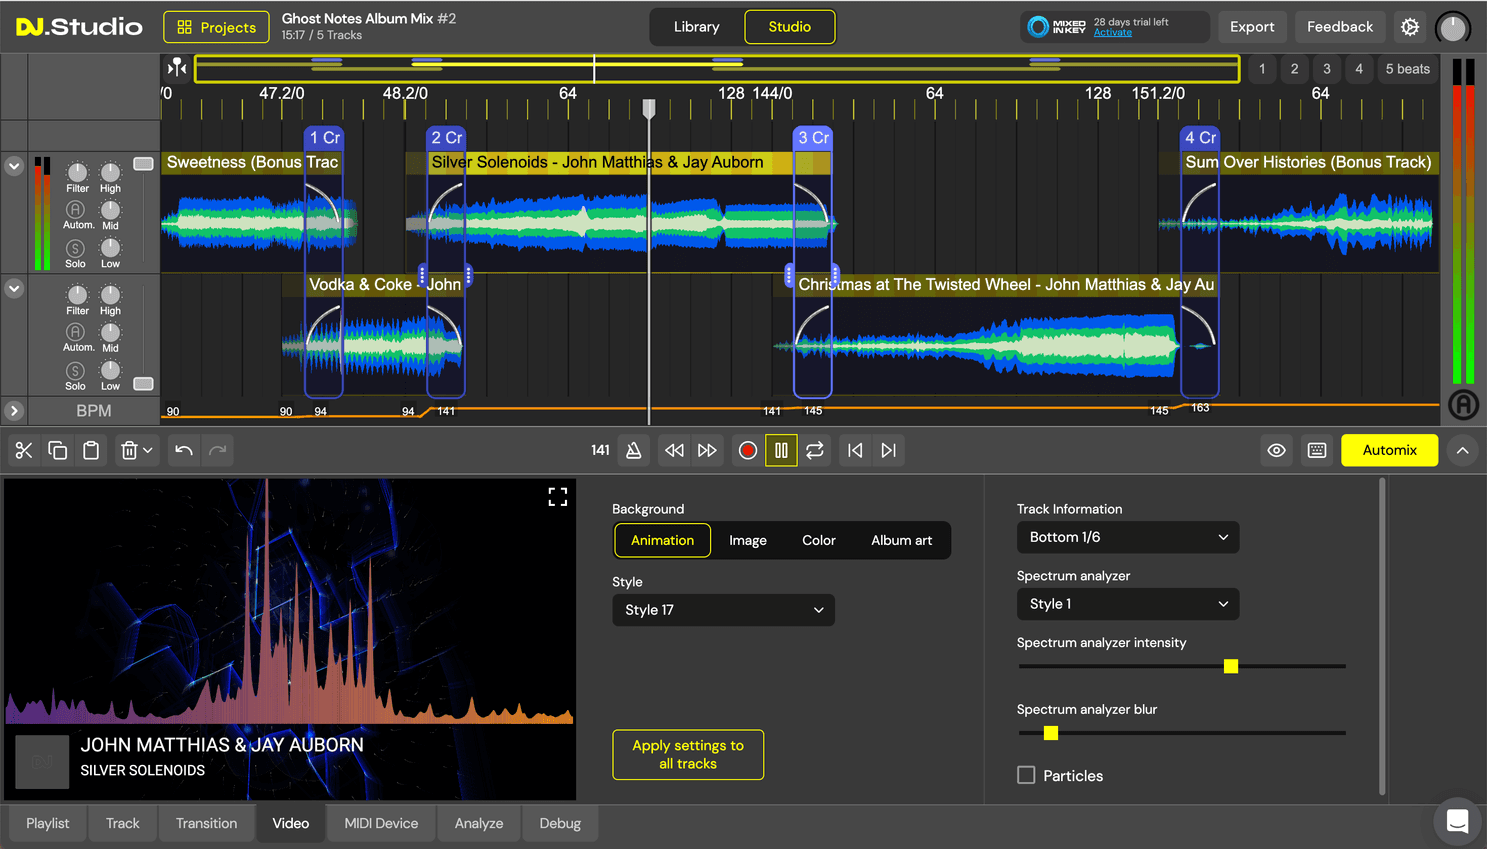Collapse the second track lane

(14, 288)
